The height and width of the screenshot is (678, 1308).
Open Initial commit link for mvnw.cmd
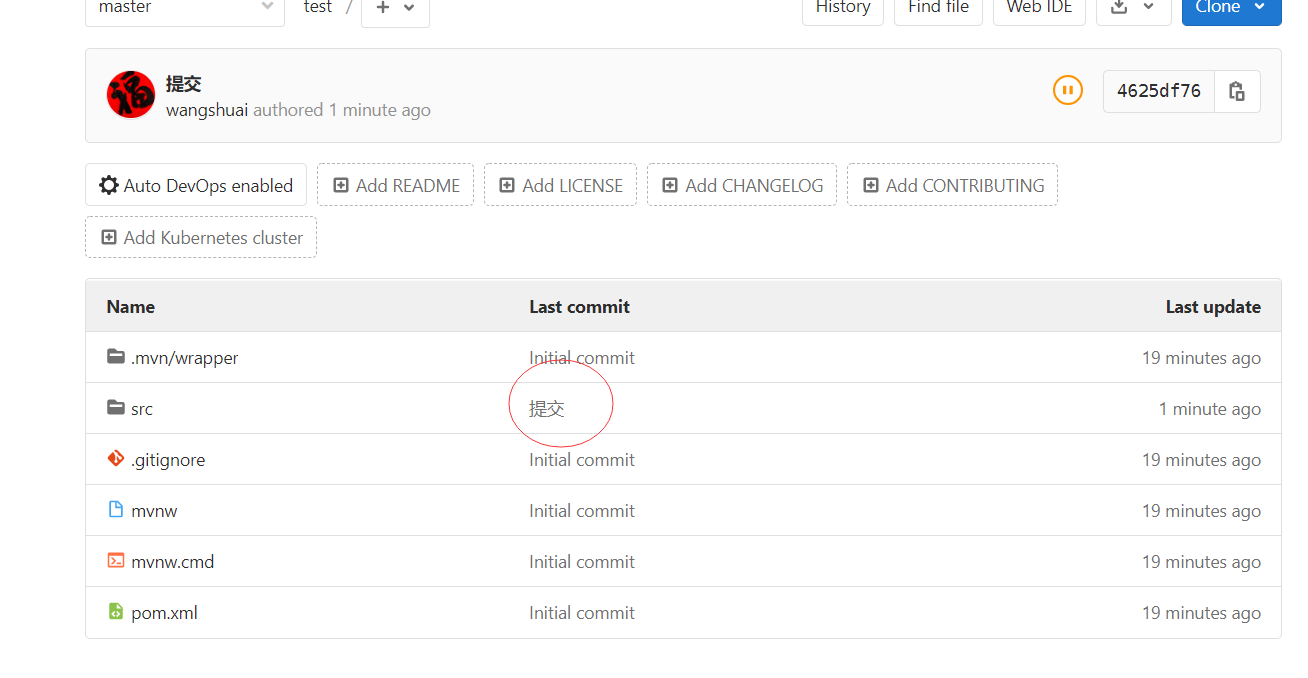pyautogui.click(x=582, y=561)
